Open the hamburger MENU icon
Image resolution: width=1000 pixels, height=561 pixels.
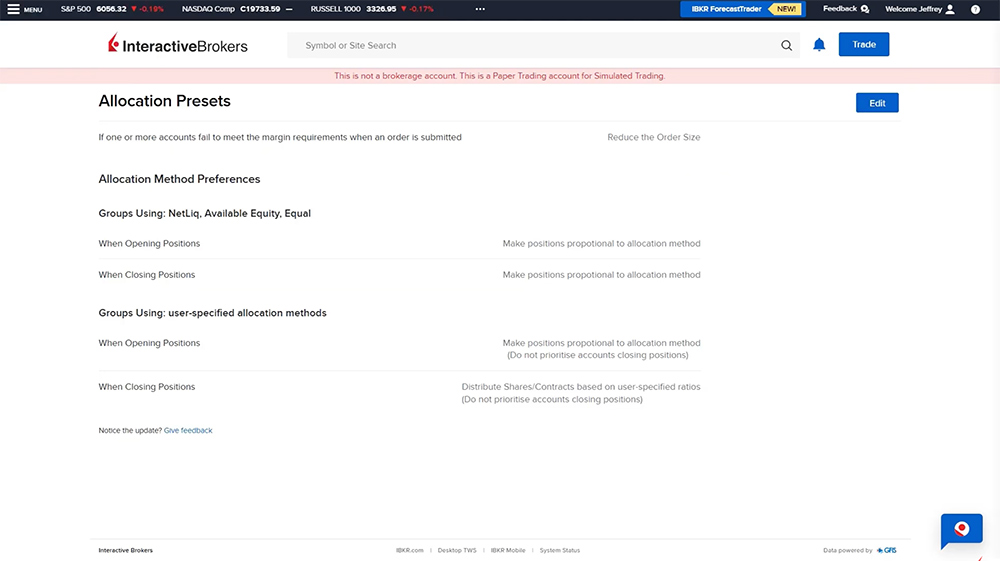coord(13,9)
